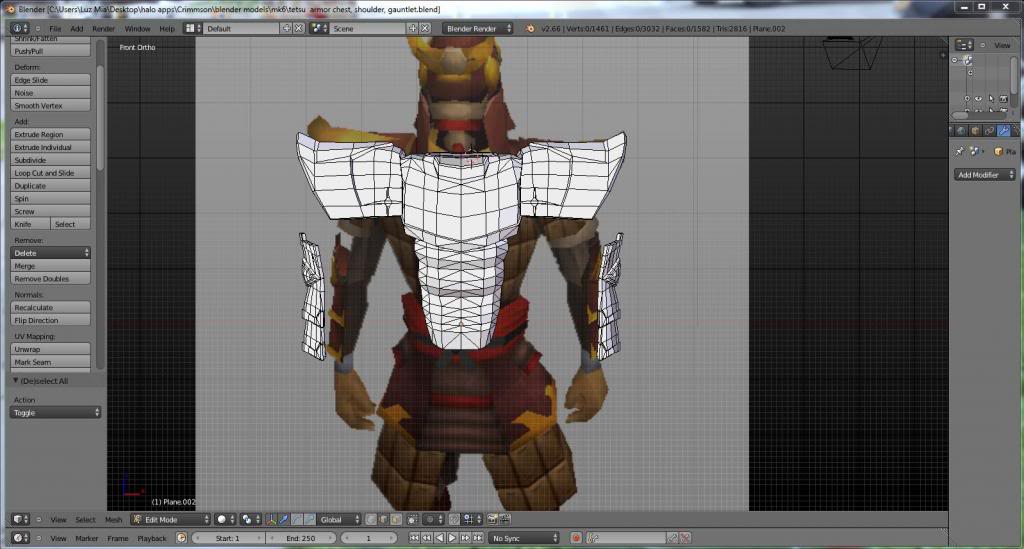This screenshot has width=1024, height=549.
Task: Click the Screw tool button
Action: tap(50, 212)
